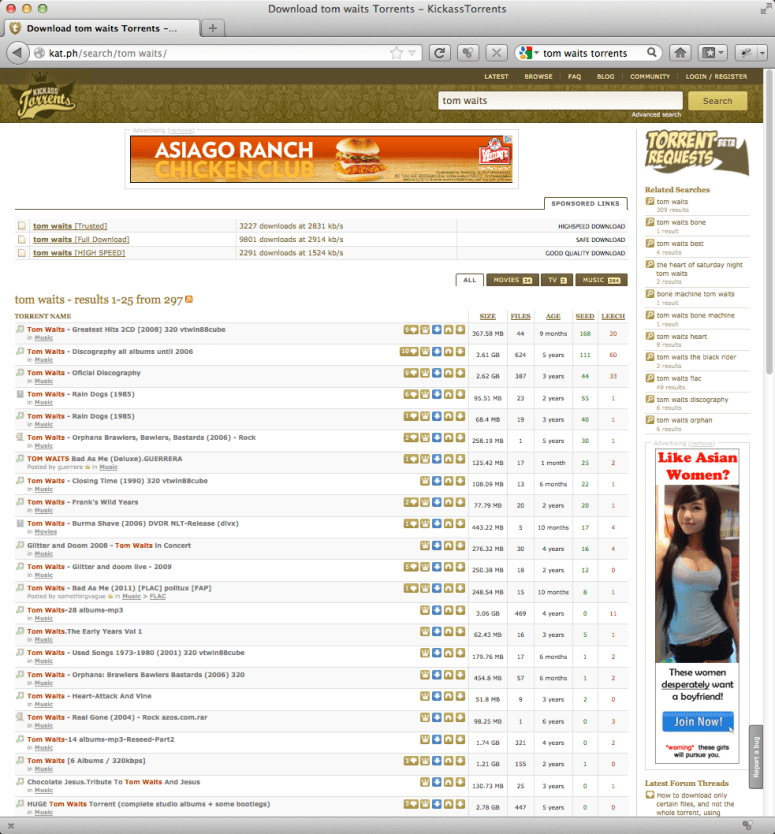Switch to the Music results tab
The width and height of the screenshot is (775, 834).
pyautogui.click(x=601, y=280)
